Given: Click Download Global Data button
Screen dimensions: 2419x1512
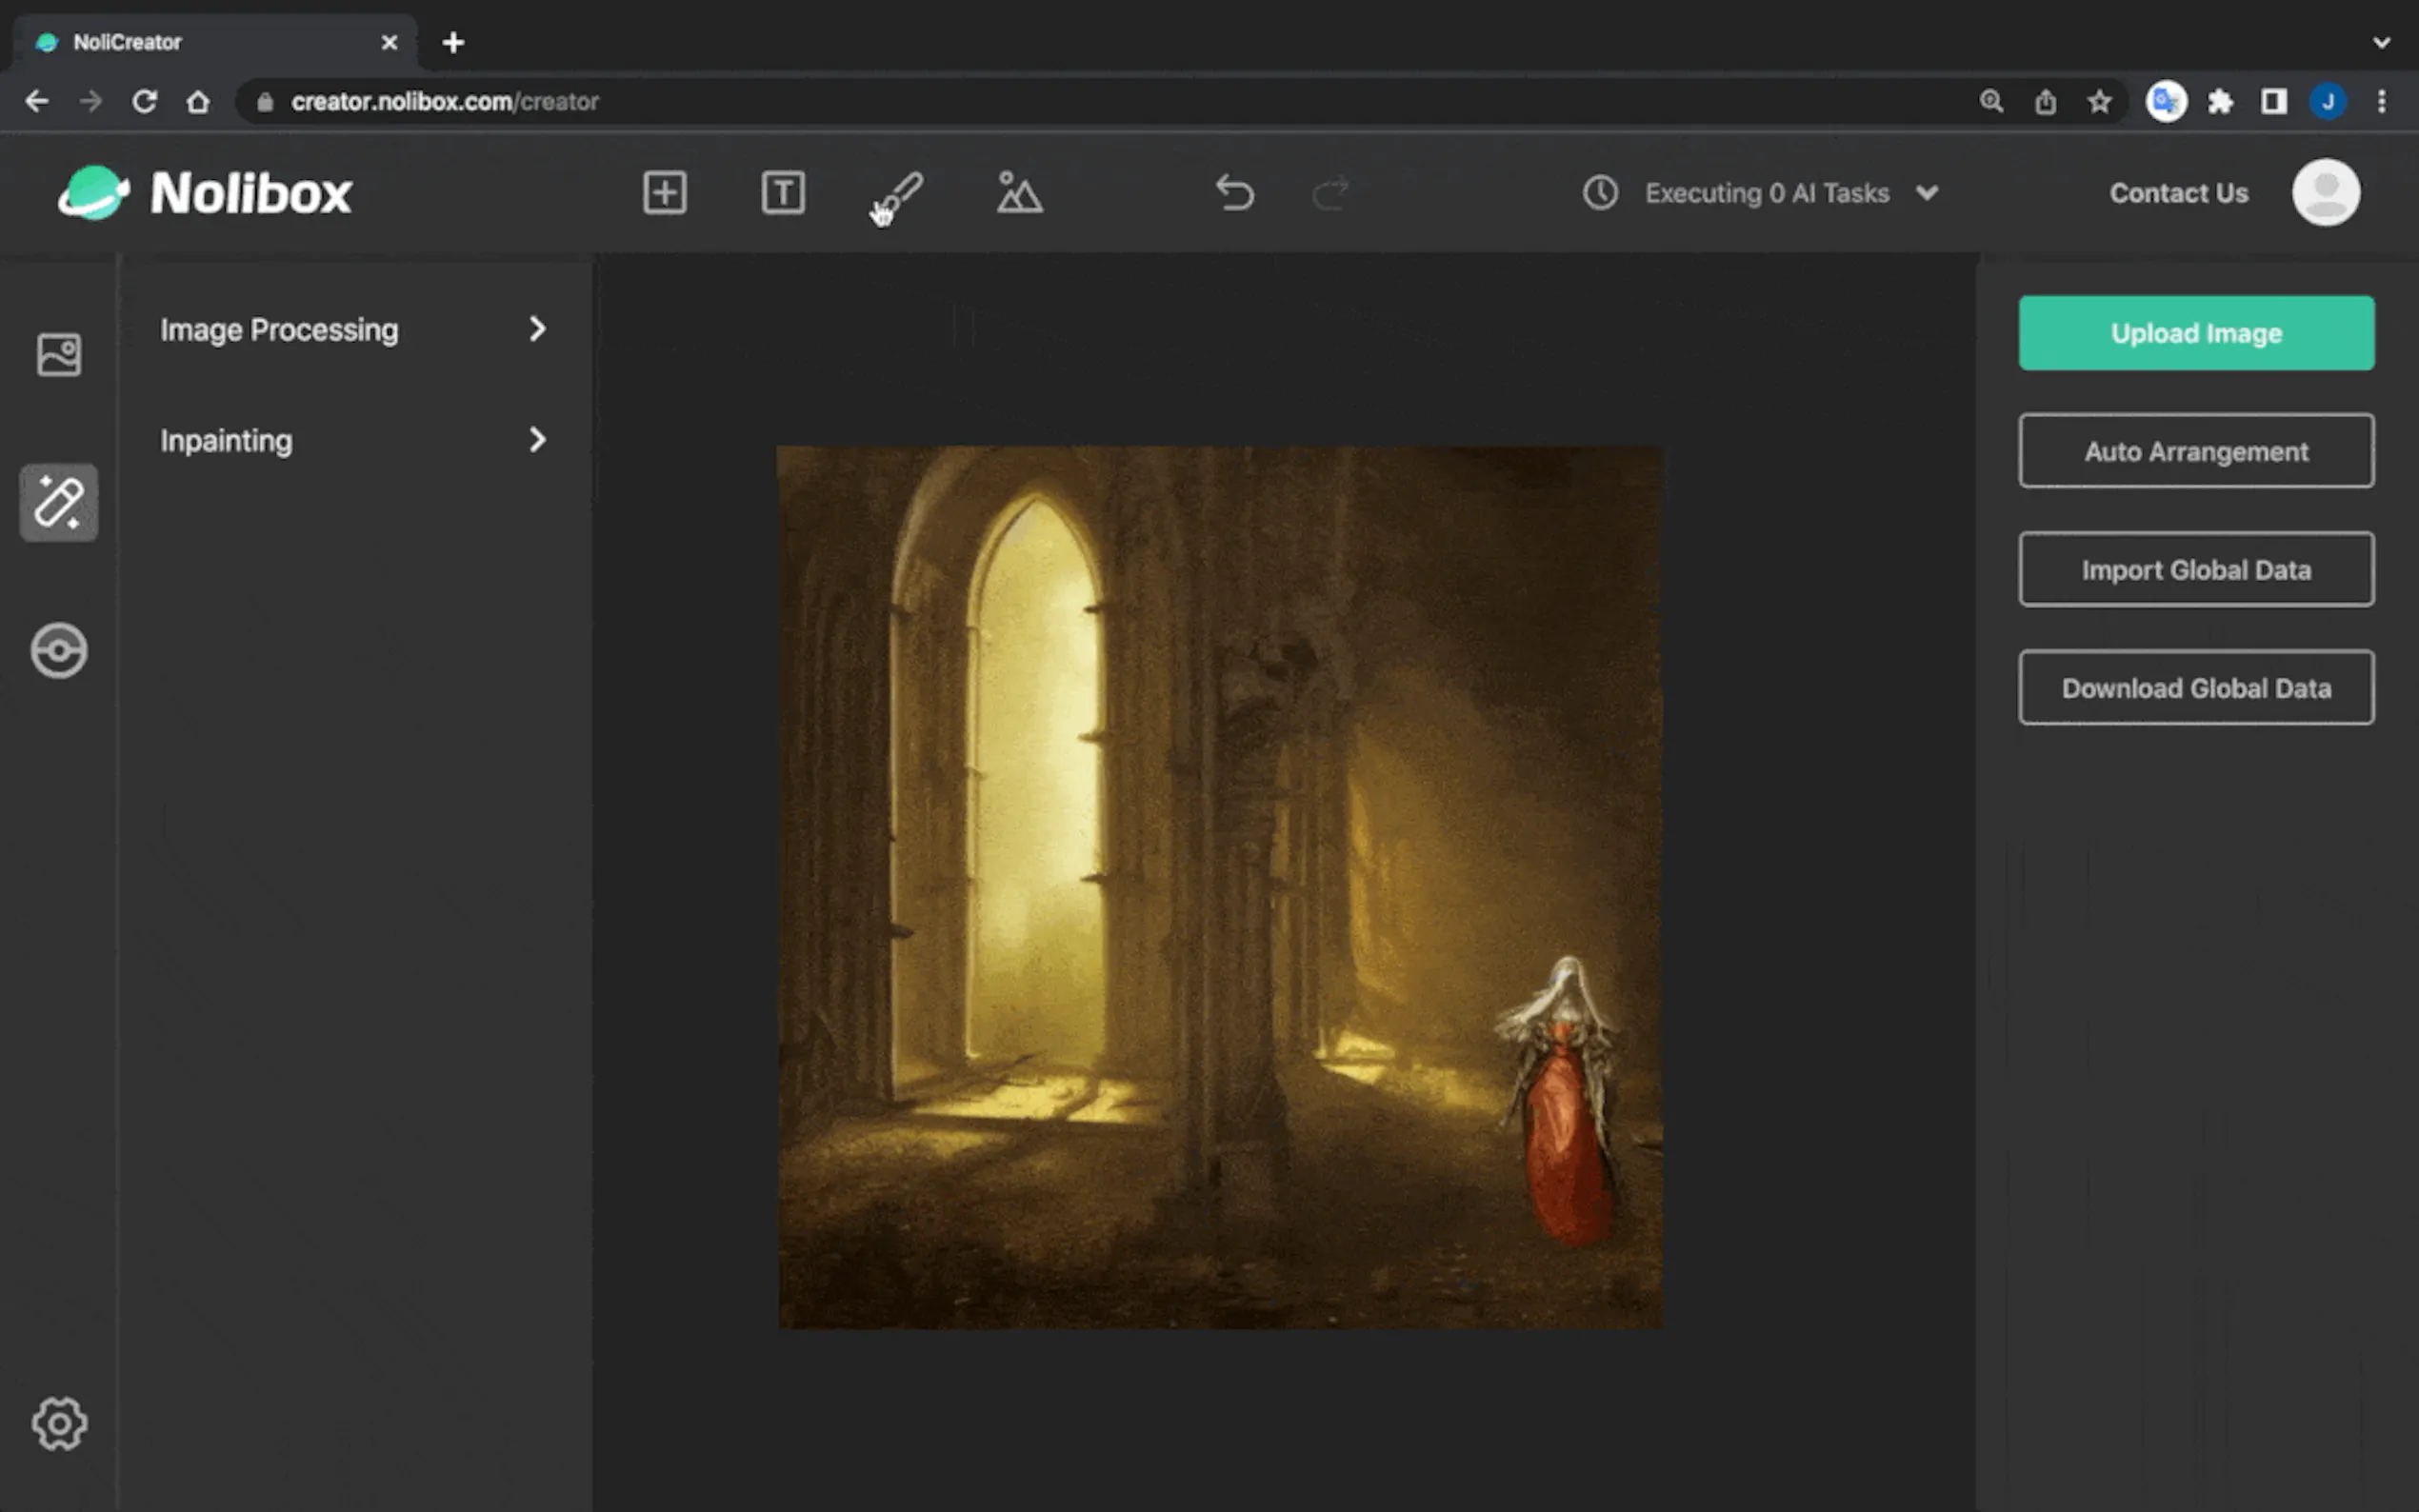Looking at the screenshot, I should (2195, 688).
